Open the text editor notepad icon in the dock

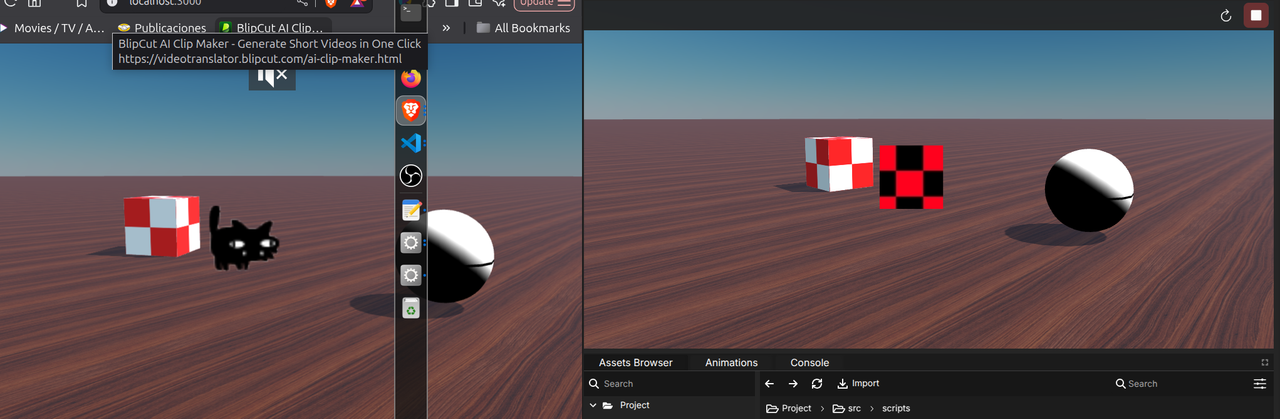pos(411,210)
